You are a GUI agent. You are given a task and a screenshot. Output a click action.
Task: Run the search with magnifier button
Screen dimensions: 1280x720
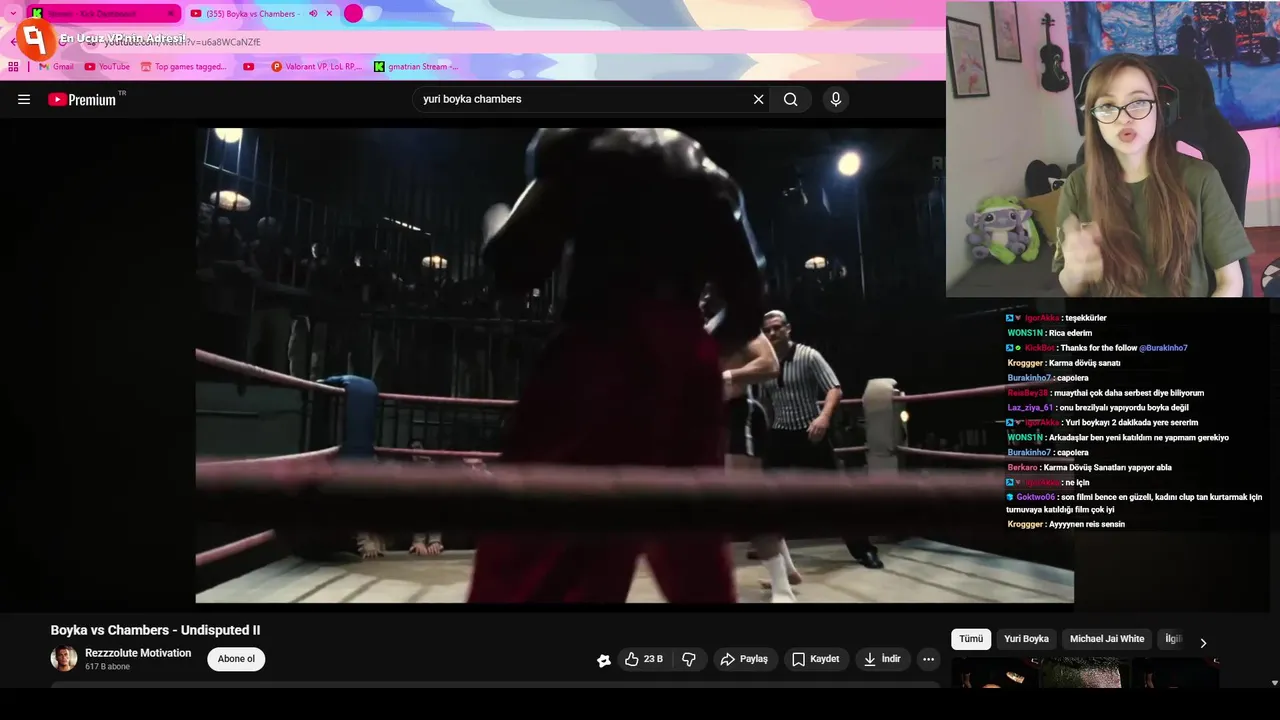tap(791, 99)
